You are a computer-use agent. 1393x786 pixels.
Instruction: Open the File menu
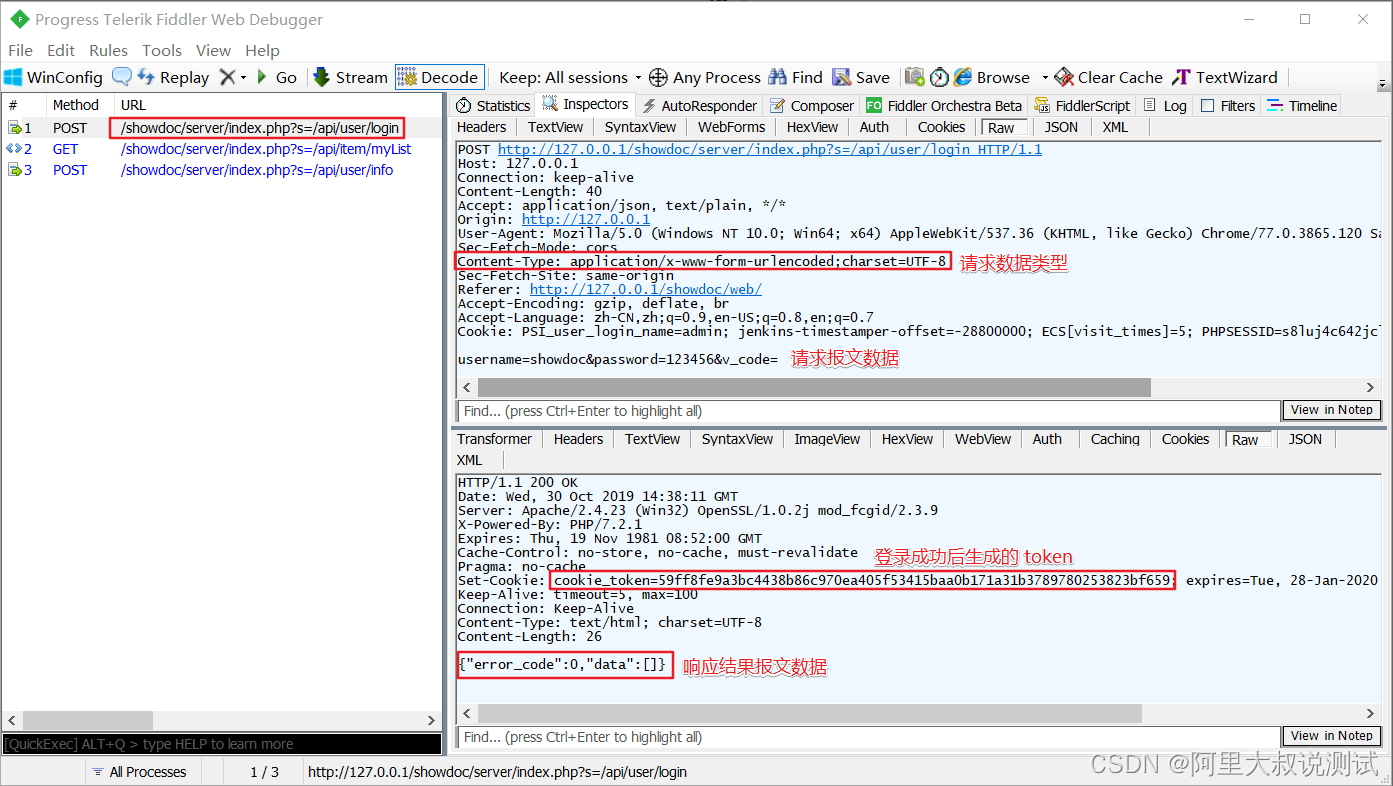20,50
